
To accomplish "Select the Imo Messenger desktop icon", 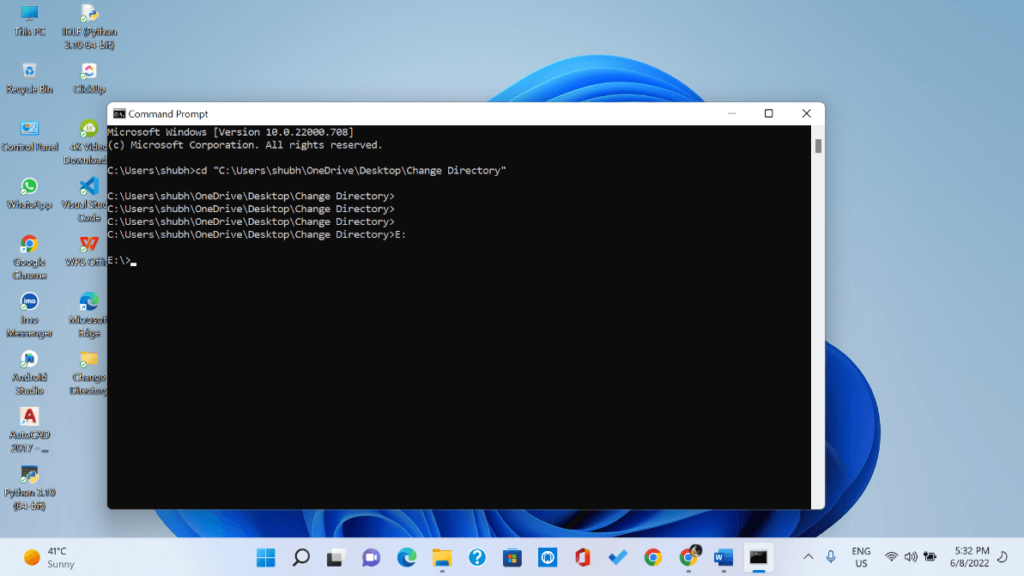I will [29, 315].
